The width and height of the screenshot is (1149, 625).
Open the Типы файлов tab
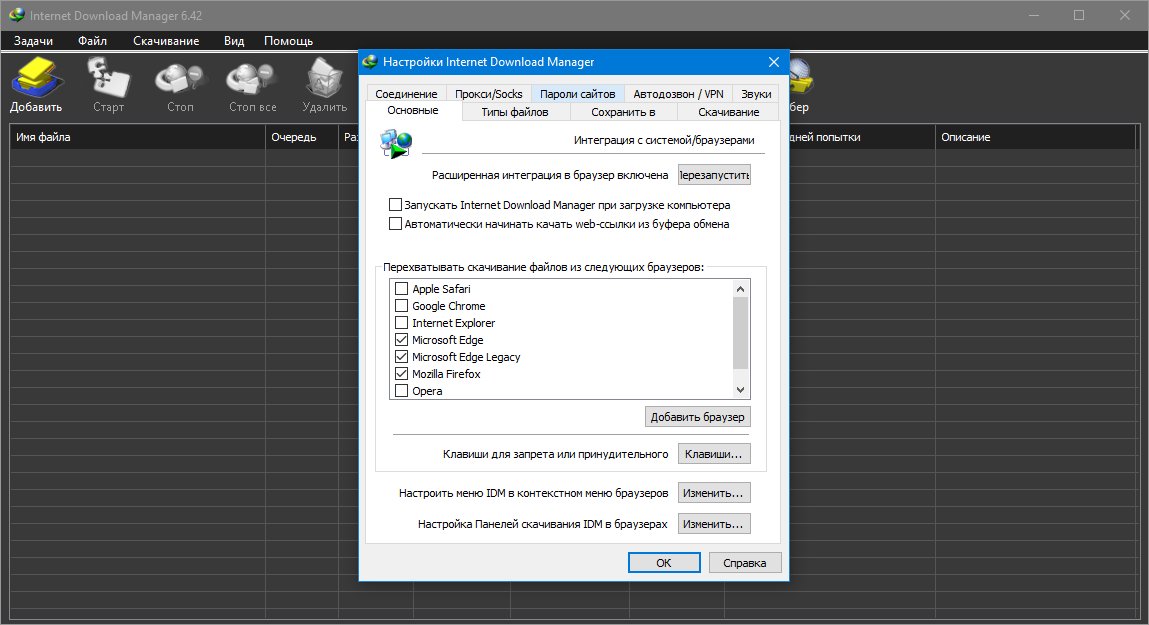pyautogui.click(x=514, y=112)
